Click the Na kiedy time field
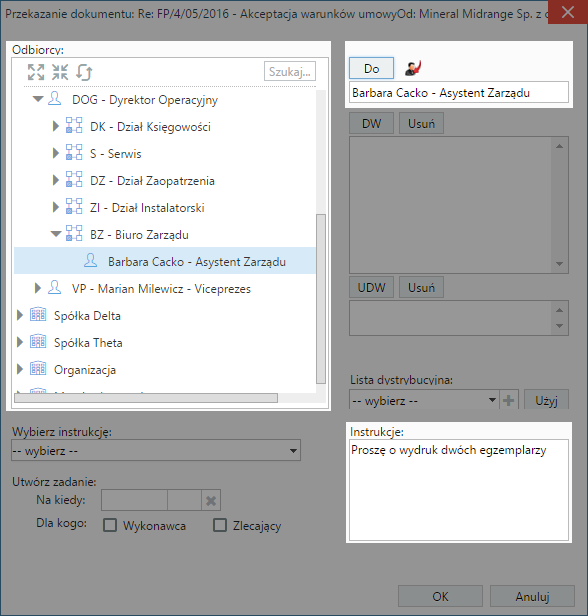Screen dimensions: 588x616 [x=185, y=500]
